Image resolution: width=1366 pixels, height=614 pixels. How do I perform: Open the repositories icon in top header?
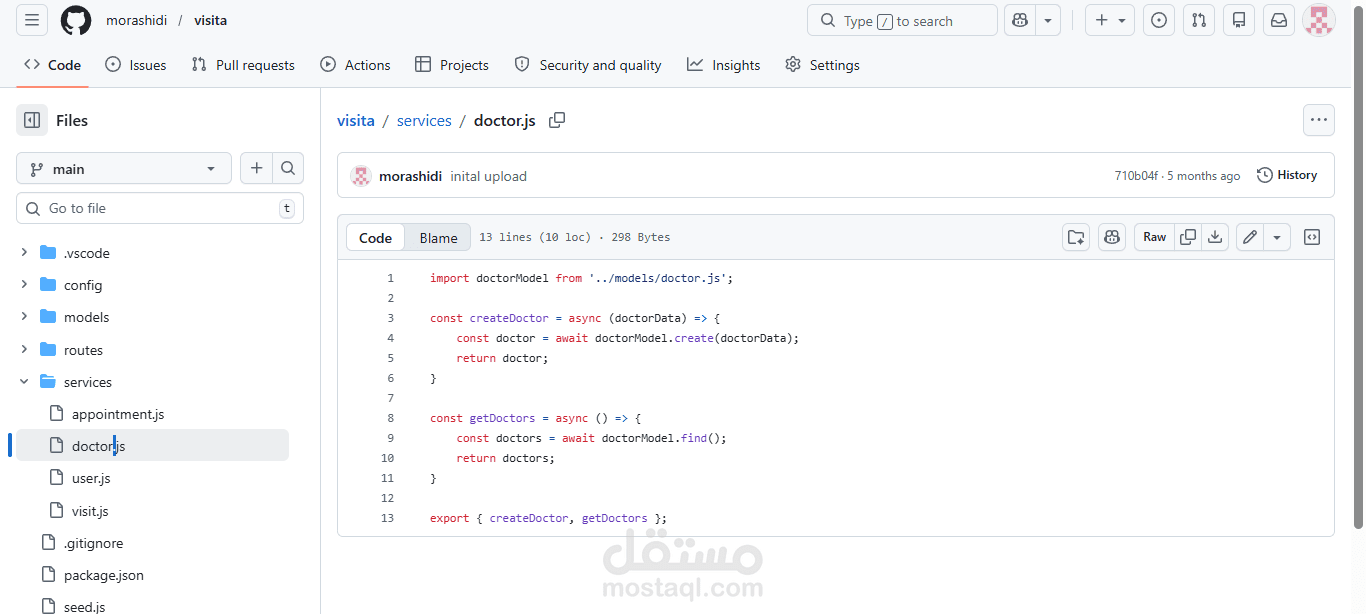[x=1239, y=20]
